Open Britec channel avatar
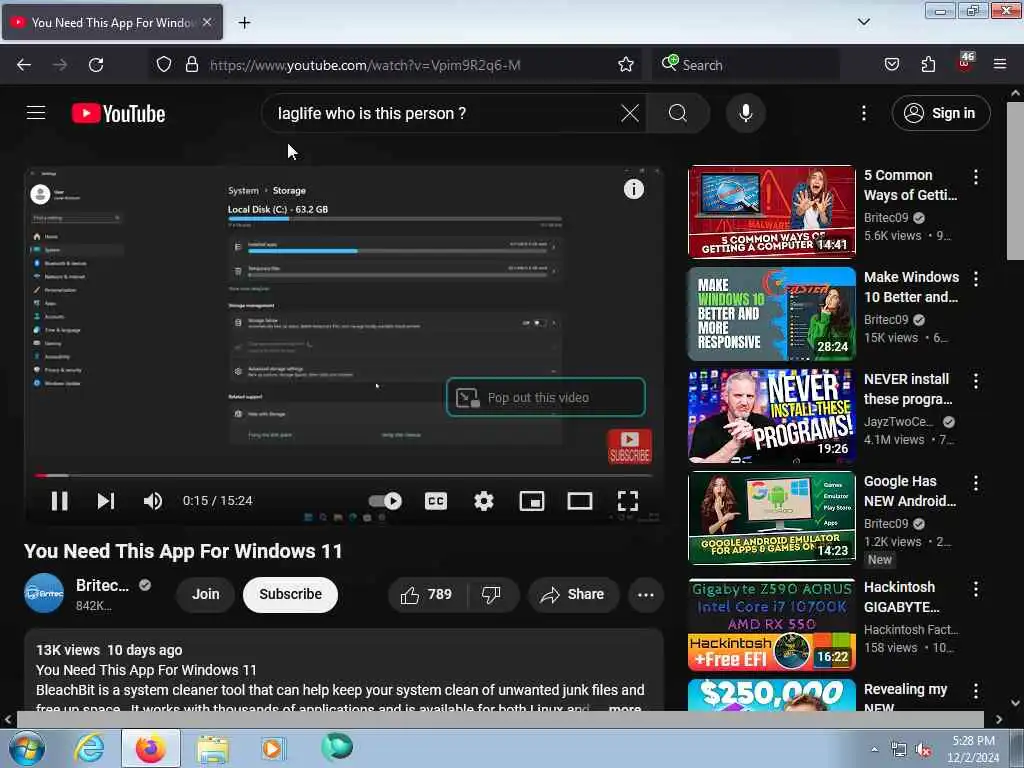This screenshot has height=768, width=1024. click(x=44, y=594)
